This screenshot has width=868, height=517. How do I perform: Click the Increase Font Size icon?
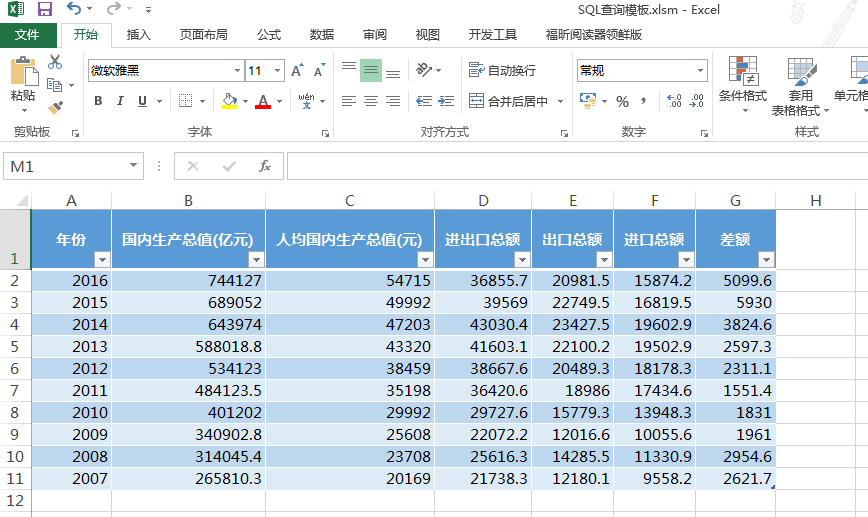tap(297, 70)
